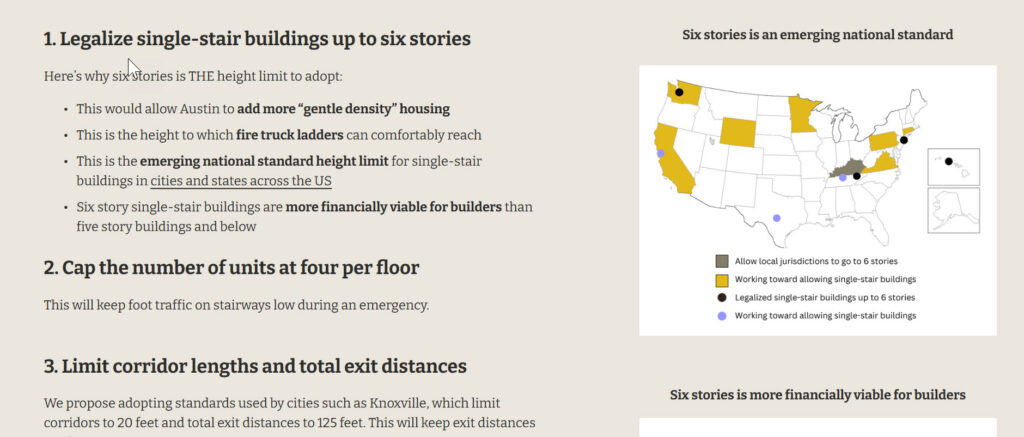Click the black circle legend marker
Screen dimensions: 1024x437
(x=721, y=297)
